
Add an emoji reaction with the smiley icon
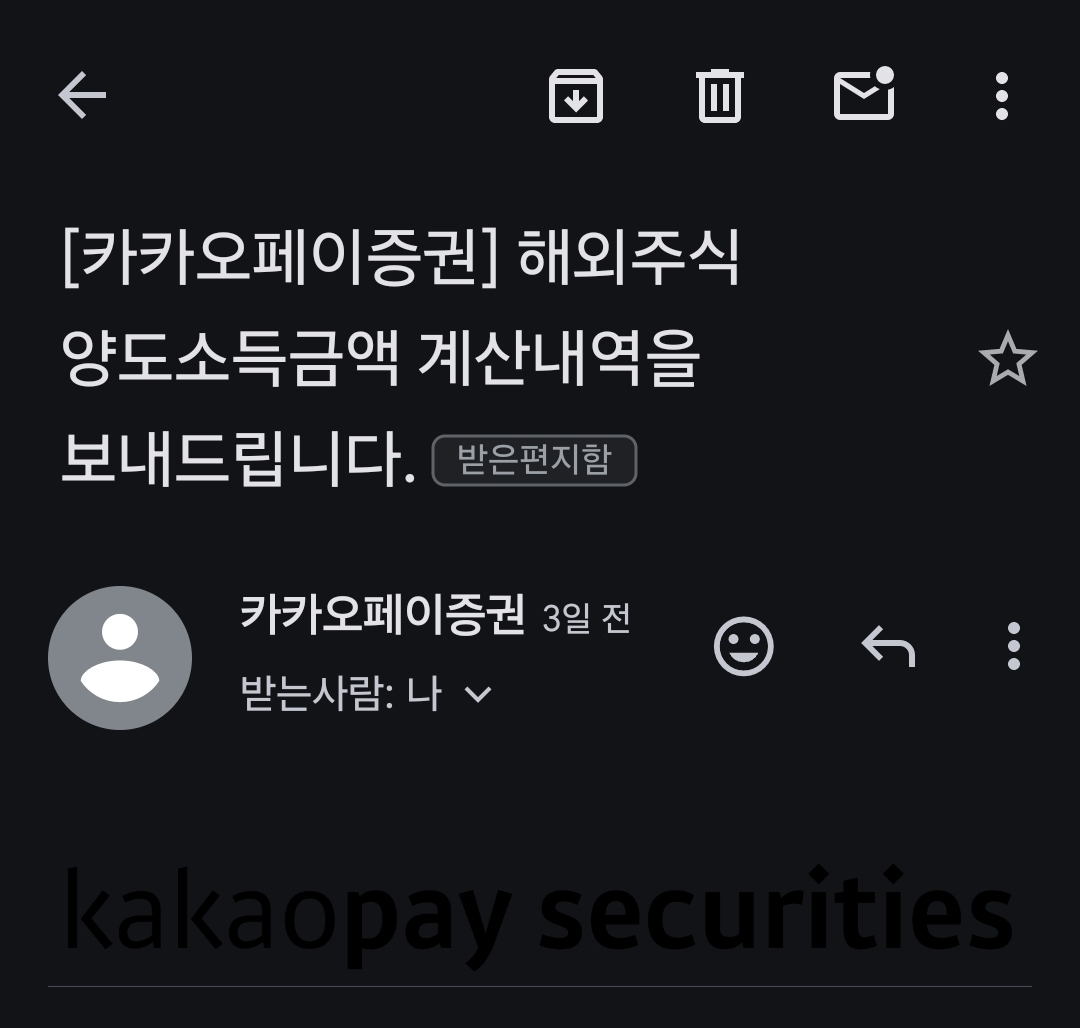744,646
